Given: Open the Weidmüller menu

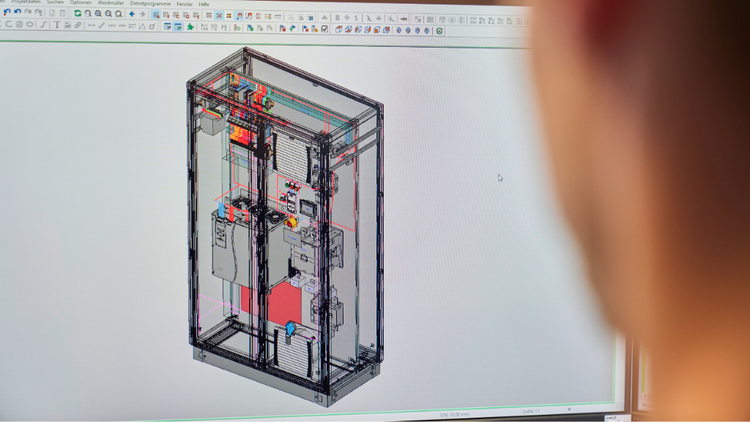Looking at the screenshot, I should click(x=110, y=3).
